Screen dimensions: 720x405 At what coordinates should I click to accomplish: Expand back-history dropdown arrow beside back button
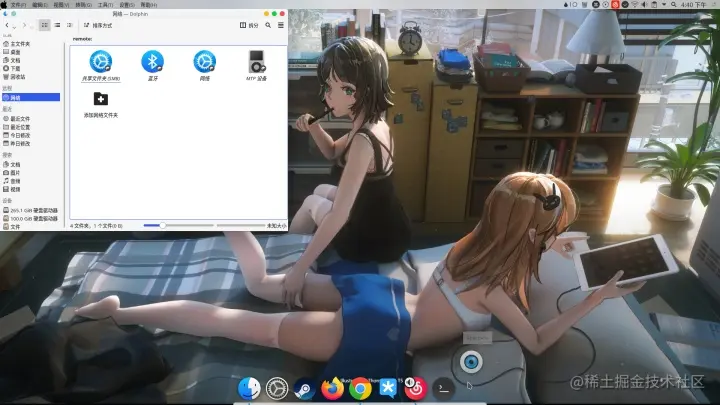(14, 28)
